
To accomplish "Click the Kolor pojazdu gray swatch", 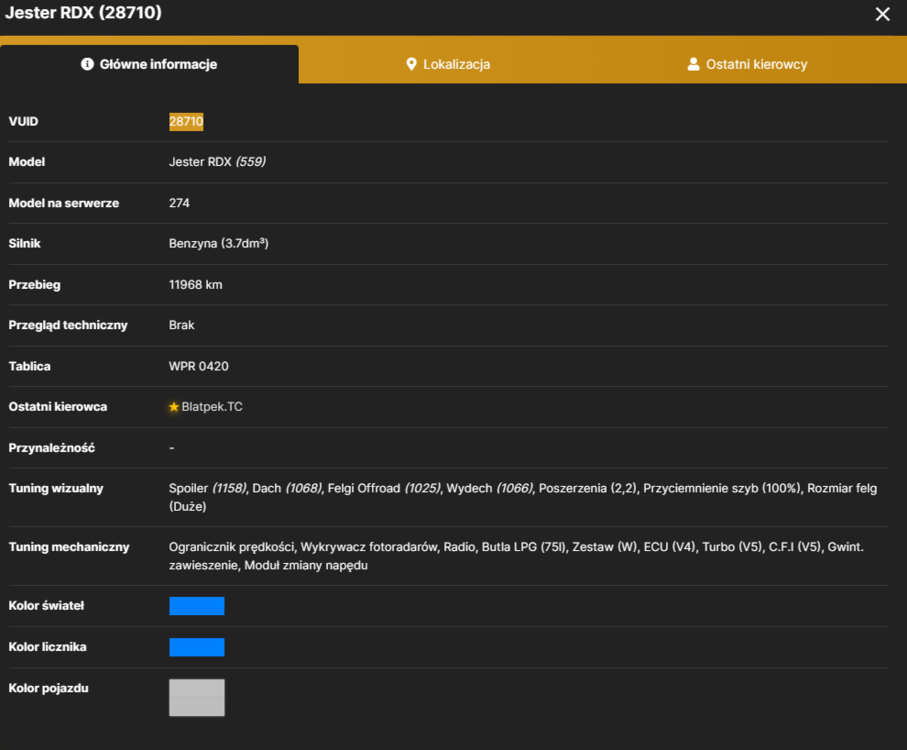I will [197, 697].
